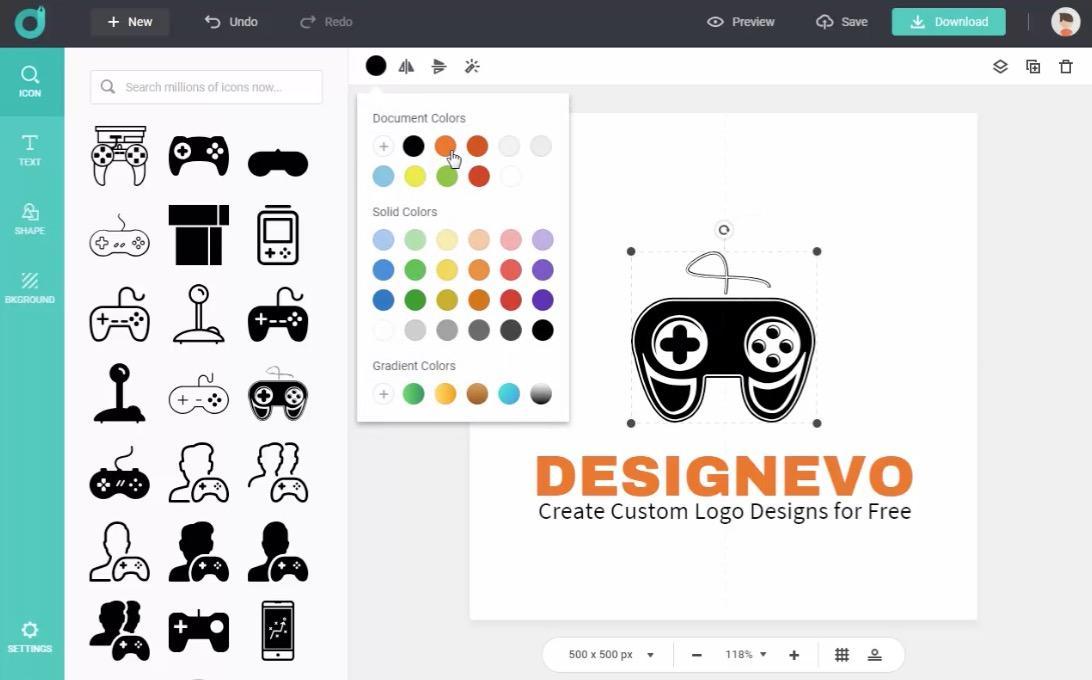Image resolution: width=1092 pixels, height=680 pixels.
Task: Select the Flip Horizontal icon
Action: [x=406, y=66]
